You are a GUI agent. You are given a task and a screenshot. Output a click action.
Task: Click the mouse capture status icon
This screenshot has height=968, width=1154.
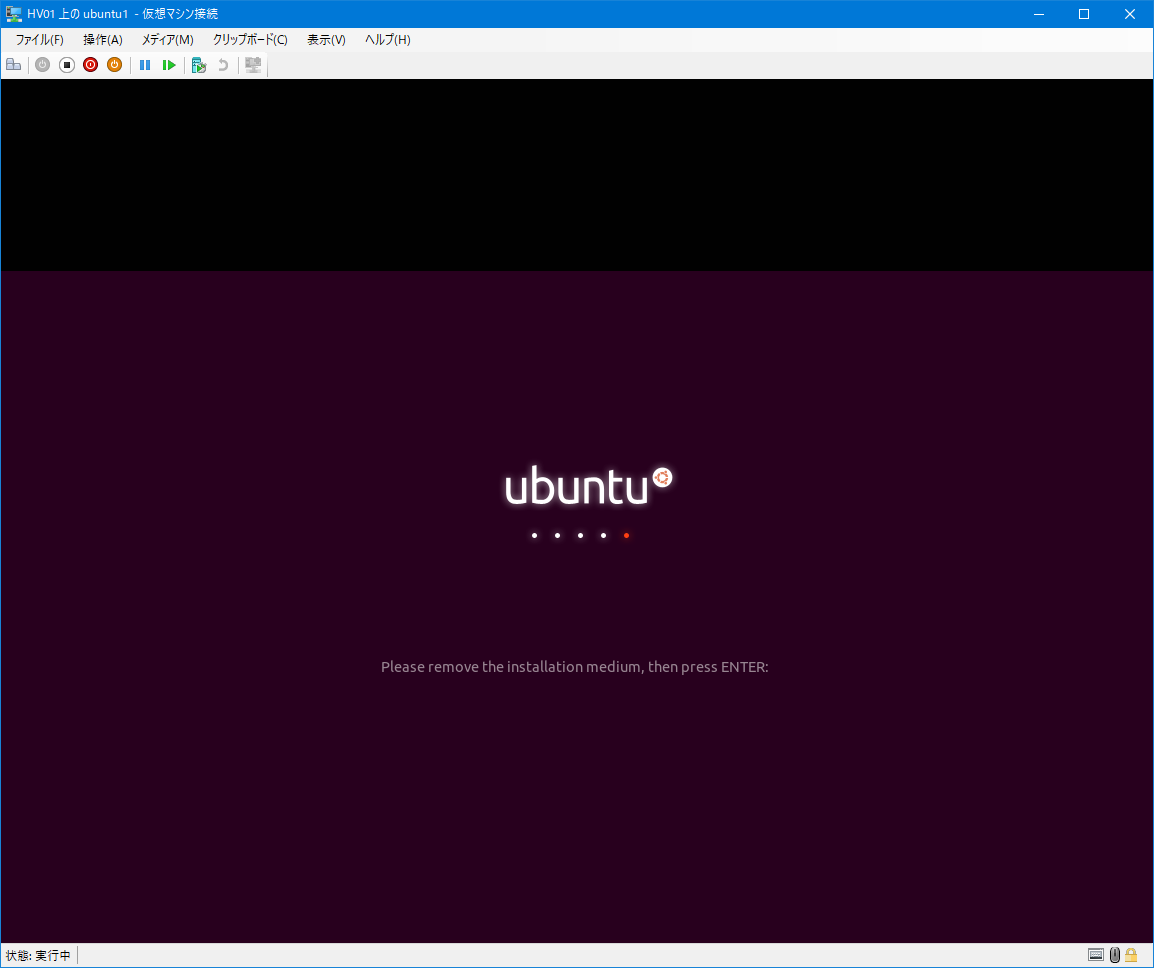coord(1114,955)
